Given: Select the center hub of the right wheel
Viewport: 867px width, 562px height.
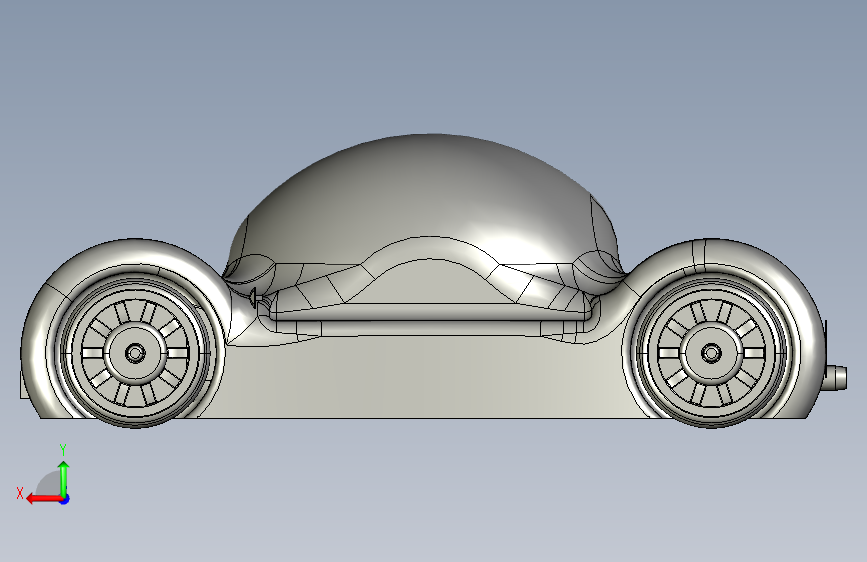Looking at the screenshot, I should 711,353.
